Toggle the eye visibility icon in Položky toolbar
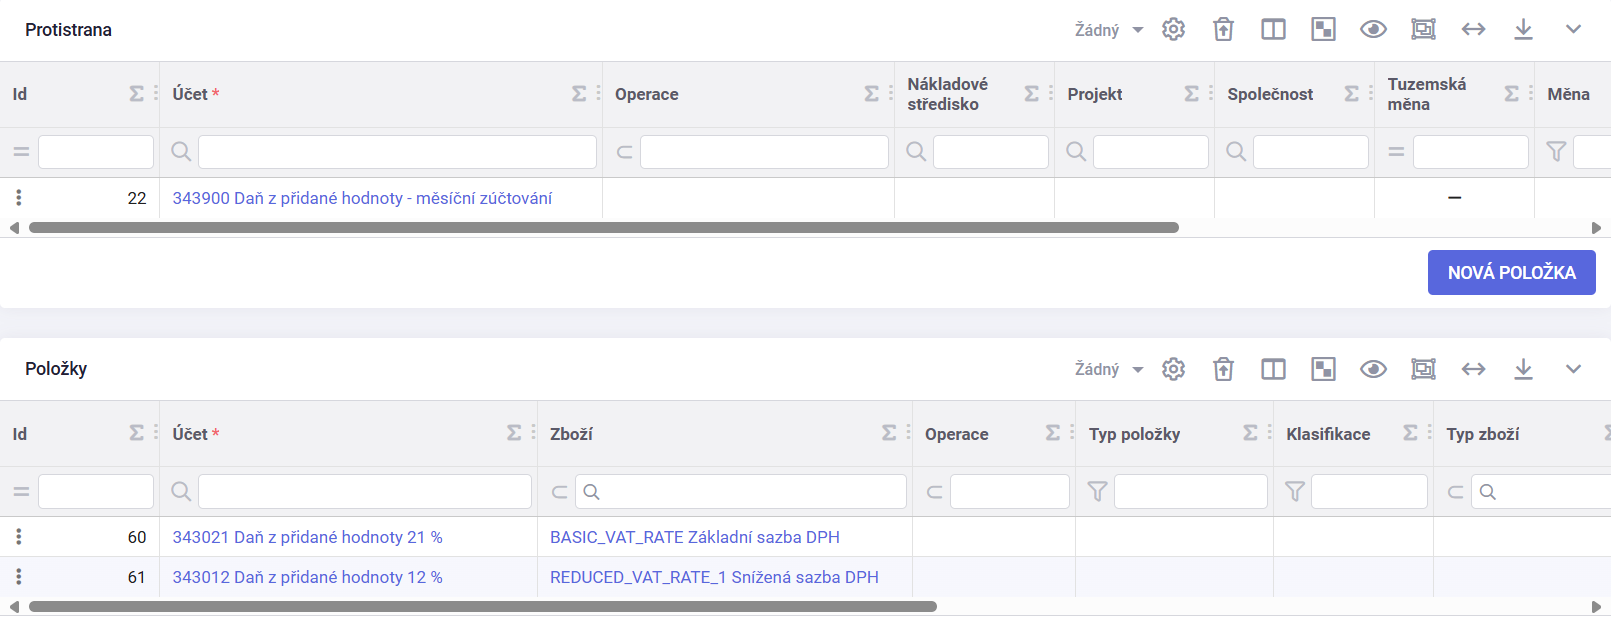The height and width of the screenshot is (617, 1611). (x=1373, y=369)
